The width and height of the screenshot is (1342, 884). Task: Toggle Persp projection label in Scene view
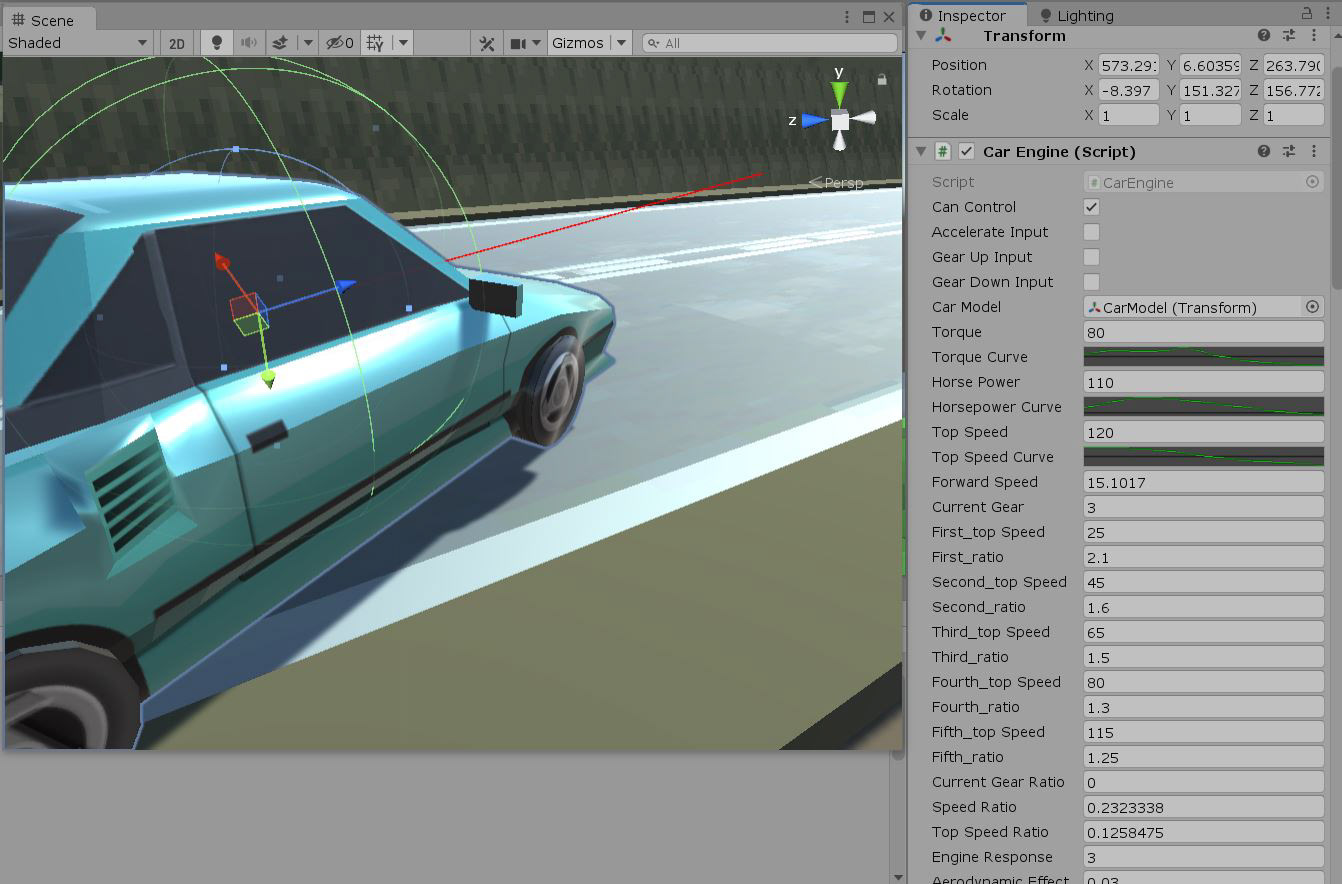click(x=836, y=183)
